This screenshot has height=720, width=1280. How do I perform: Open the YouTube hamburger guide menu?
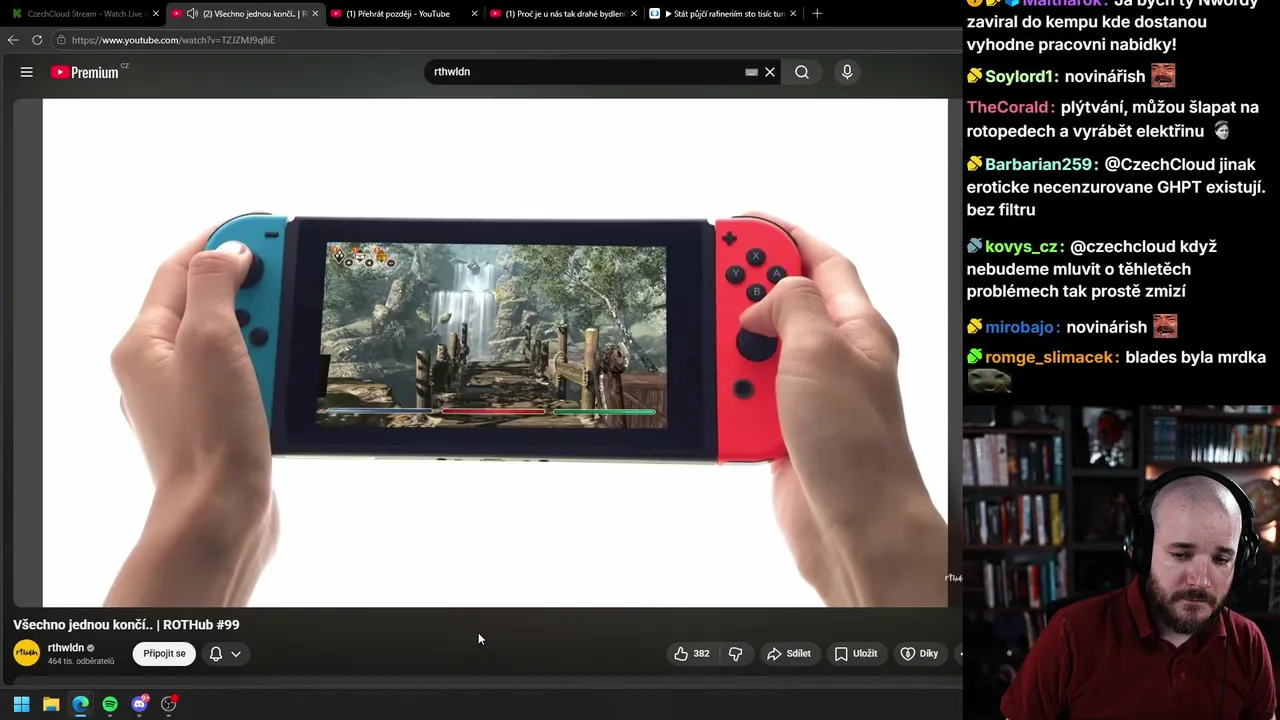click(x=27, y=72)
